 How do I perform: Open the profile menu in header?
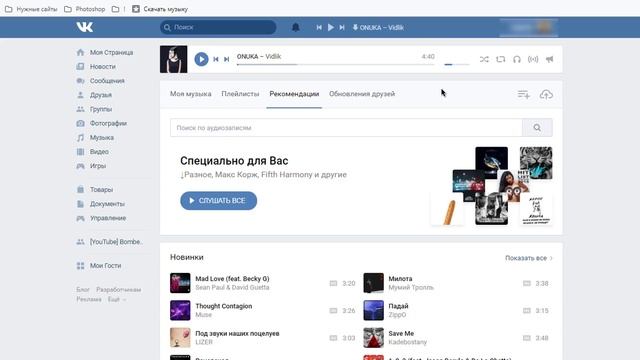[x=529, y=27]
